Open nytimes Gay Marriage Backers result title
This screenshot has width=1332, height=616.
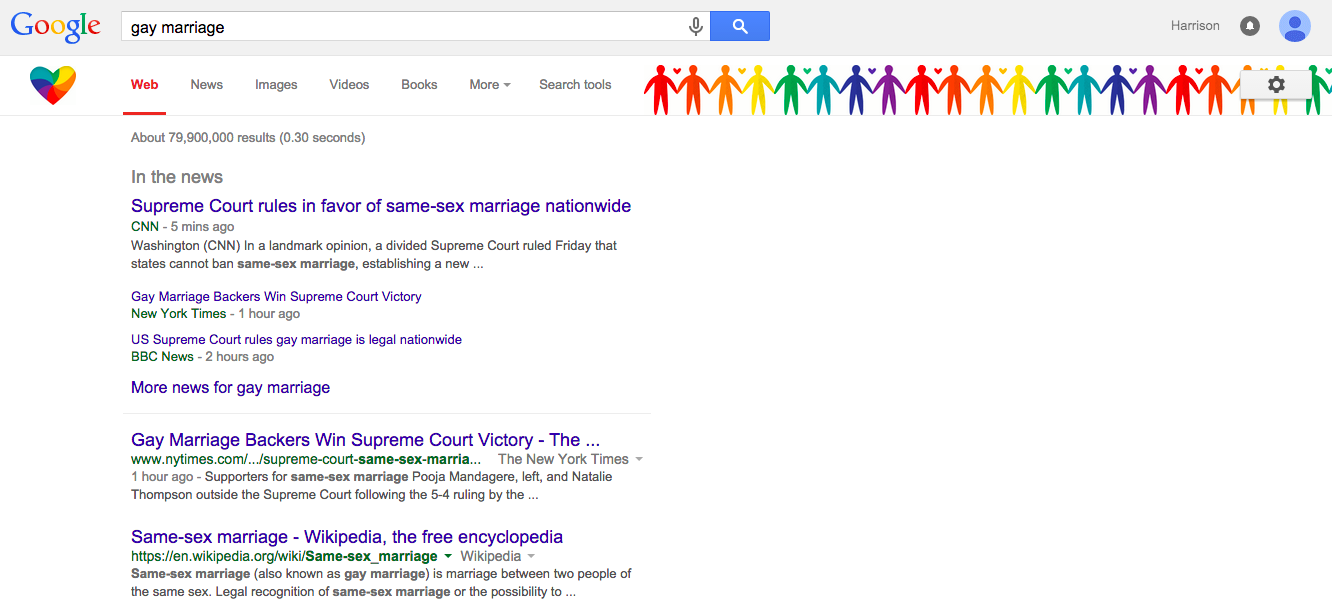365,440
